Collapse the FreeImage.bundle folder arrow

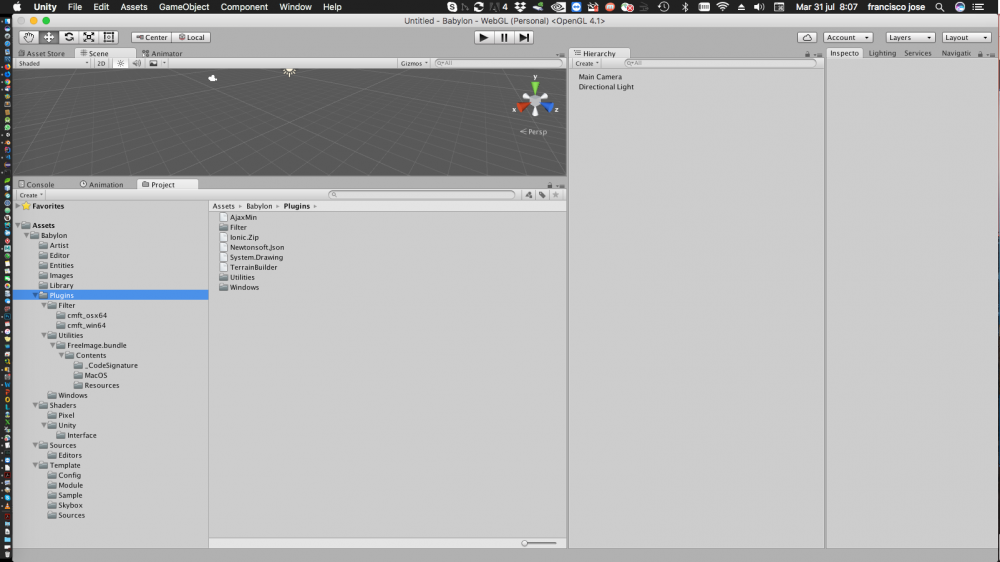coord(53,345)
